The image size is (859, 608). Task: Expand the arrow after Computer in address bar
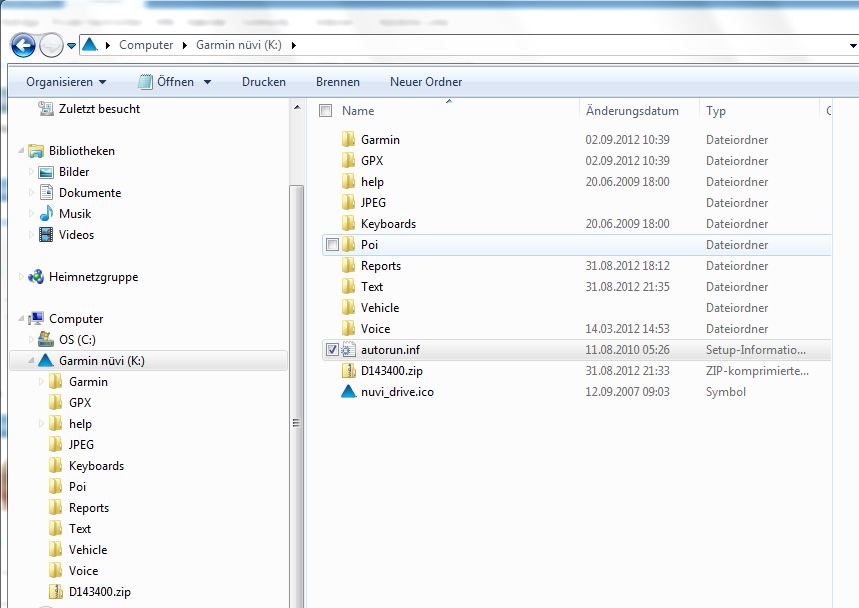click(x=185, y=45)
